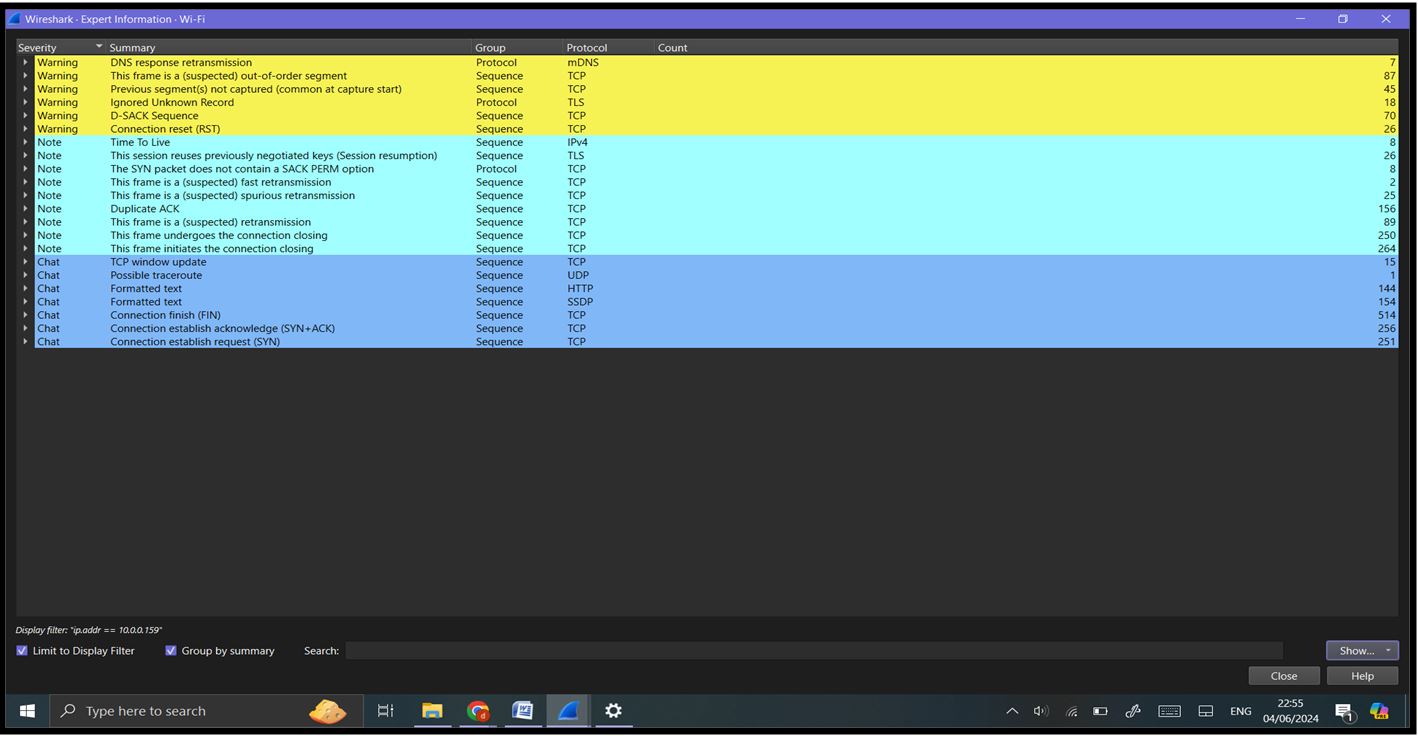Enable the Limit to Display Filter option
This screenshot has height=736, width=1418.
[x=21, y=650]
